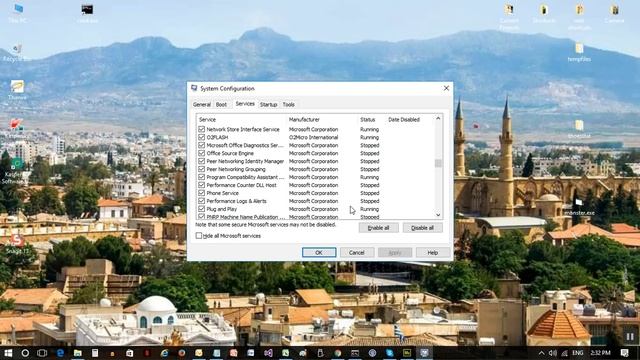The width and height of the screenshot is (640, 360).
Task: Select Running status of Plug and Play
Action: point(369,209)
